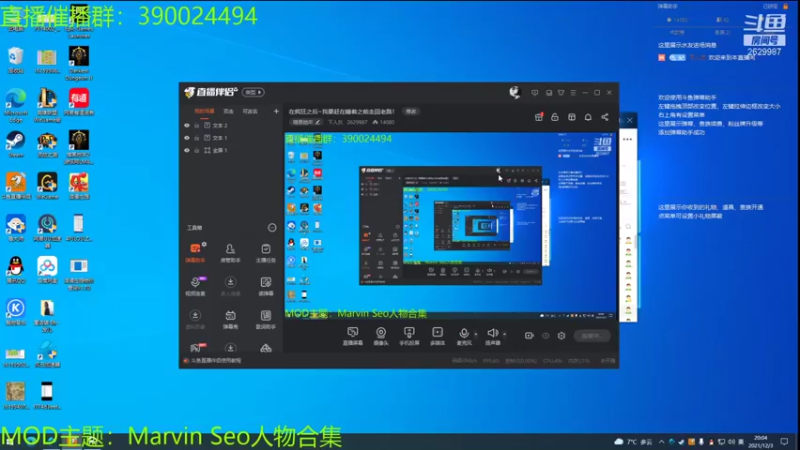Select the 全屏 1 source row
The height and width of the screenshot is (450, 800).
click(231, 151)
